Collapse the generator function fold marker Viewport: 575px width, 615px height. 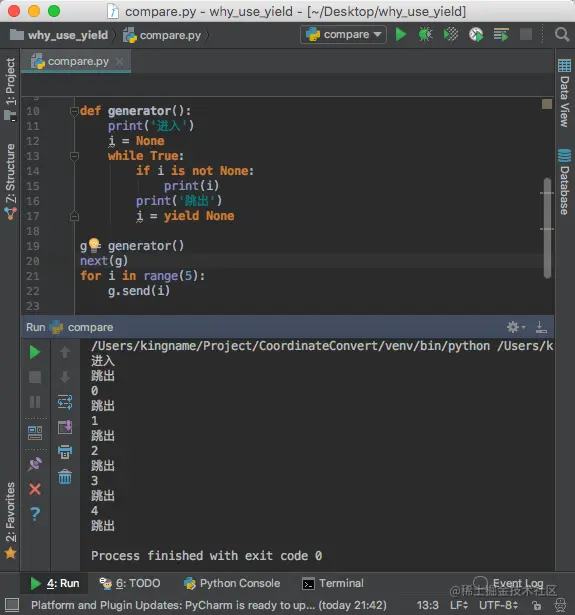tap(74, 111)
